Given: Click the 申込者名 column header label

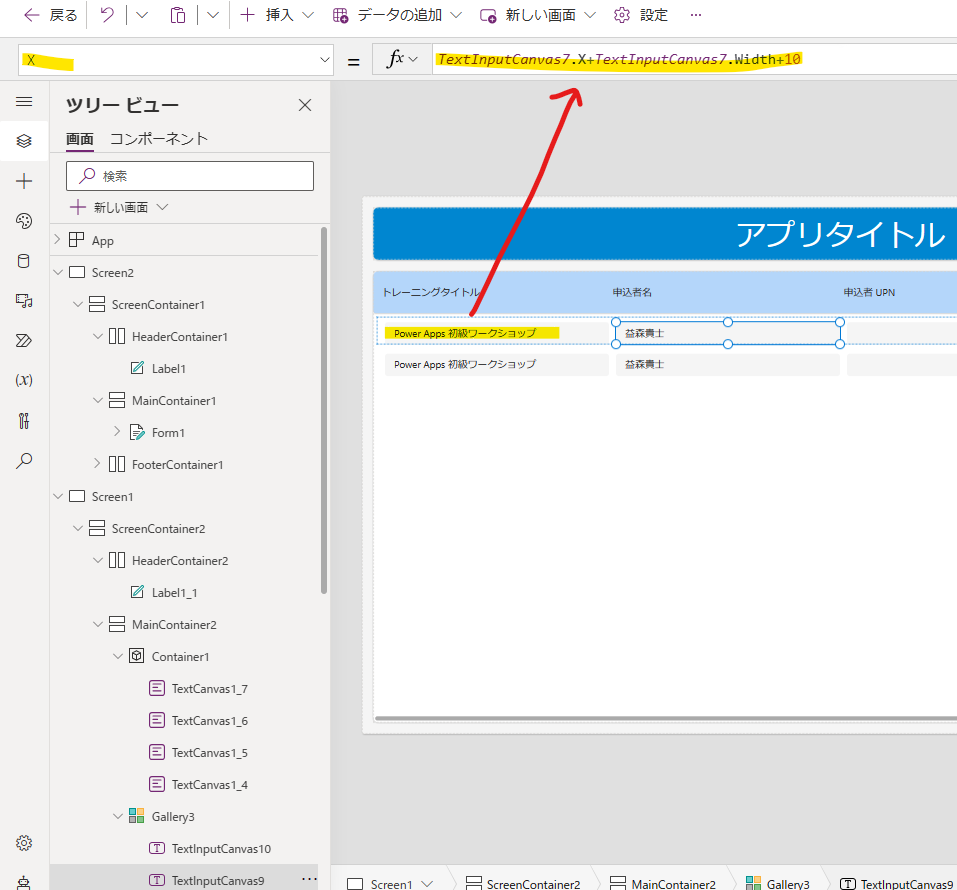Looking at the screenshot, I should pyautogui.click(x=632, y=292).
